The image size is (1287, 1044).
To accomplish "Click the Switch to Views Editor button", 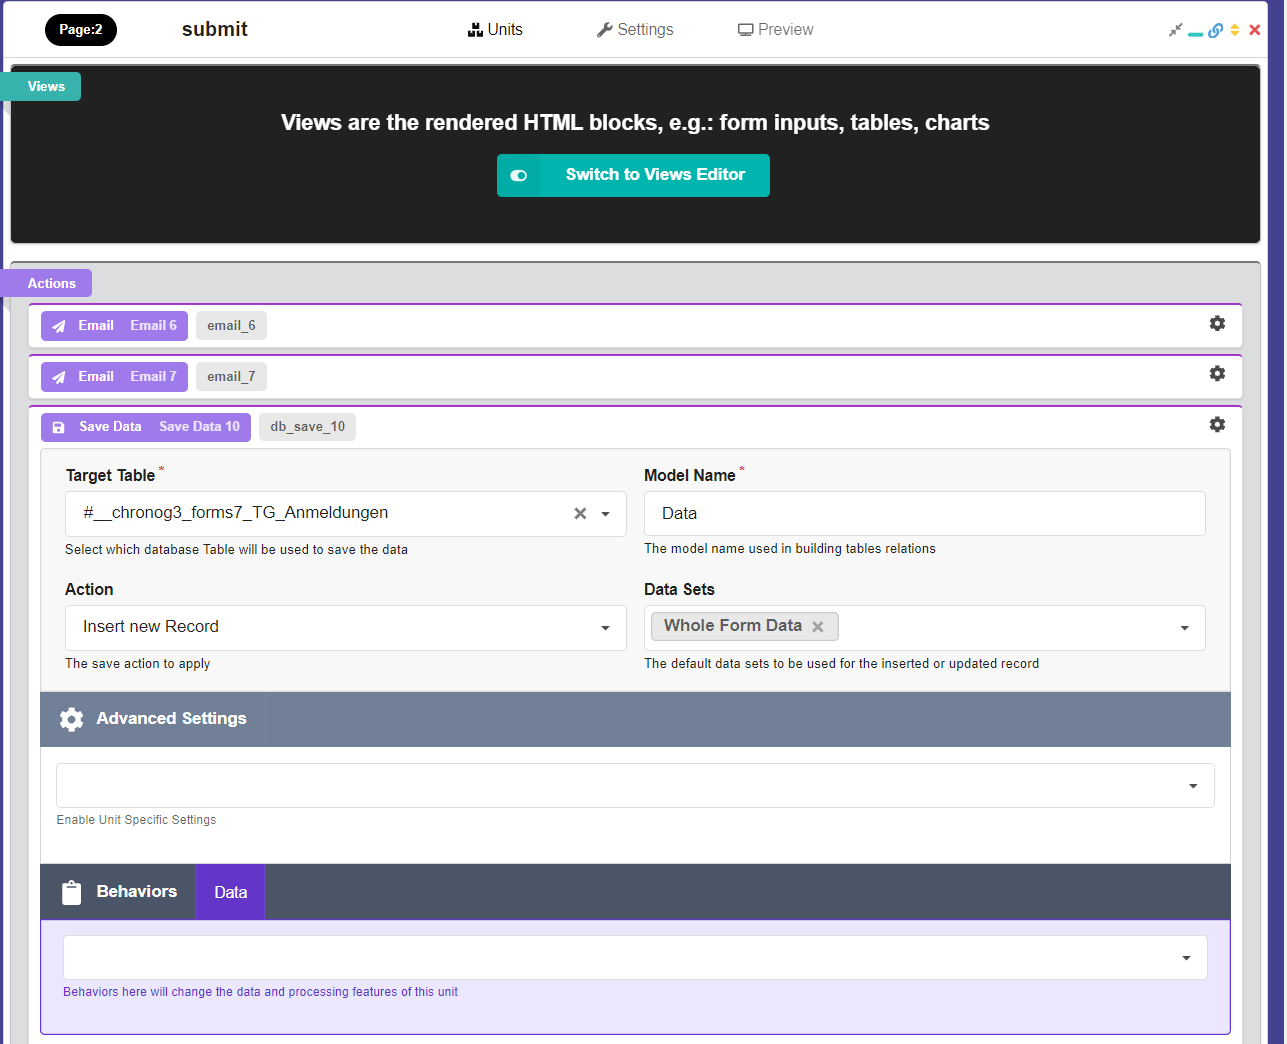I will [633, 175].
